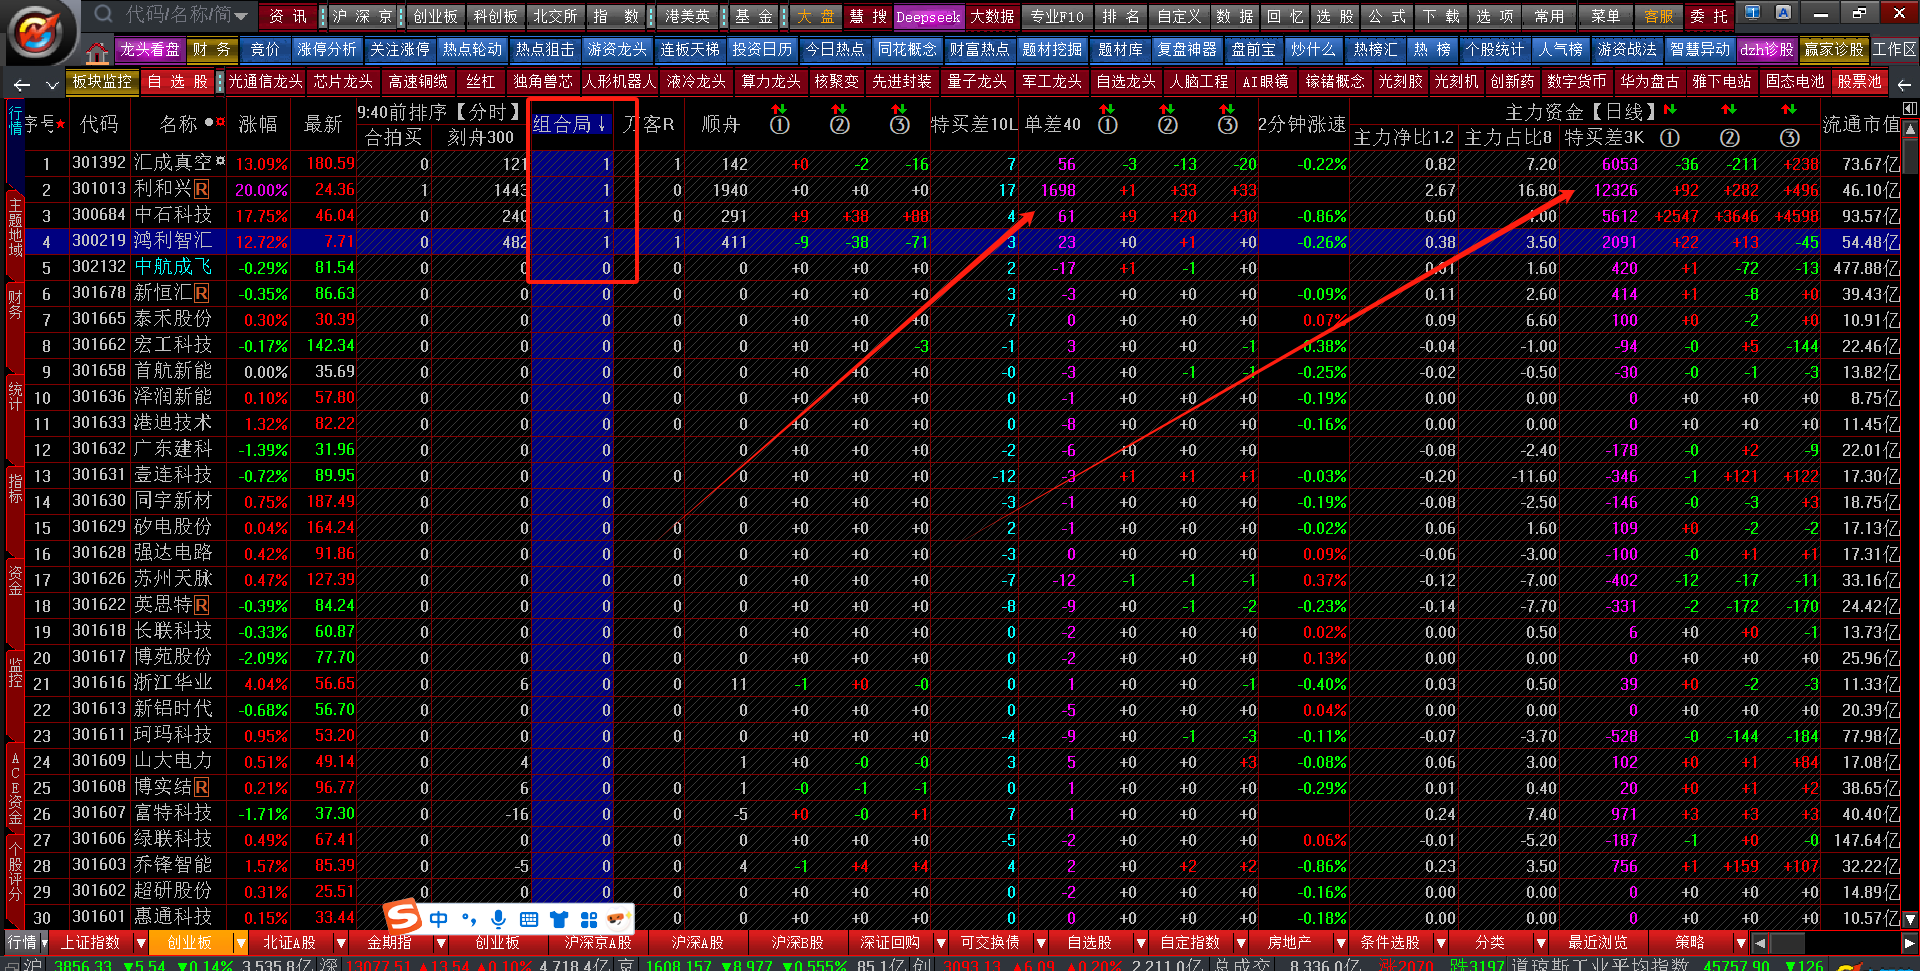Click the blue A icon in title bar
1920x971 pixels.
(x=1783, y=13)
